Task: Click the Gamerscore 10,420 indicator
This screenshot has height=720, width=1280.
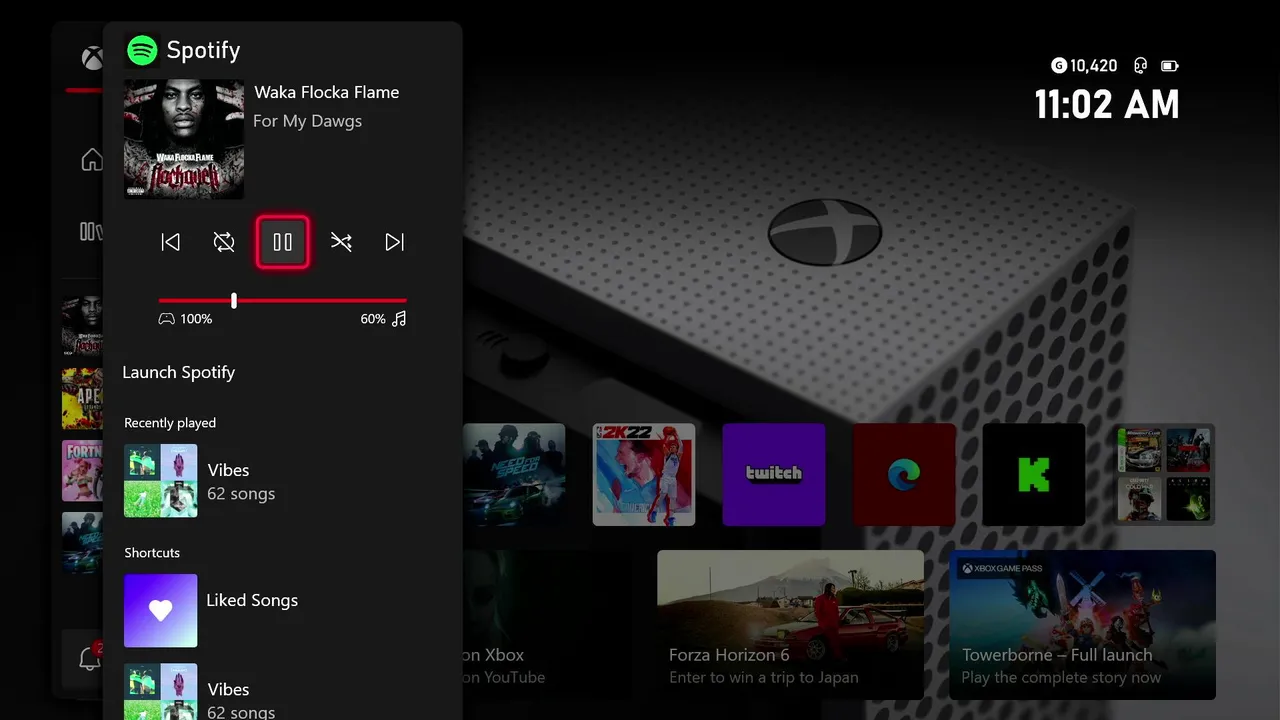Action: pos(1085,66)
